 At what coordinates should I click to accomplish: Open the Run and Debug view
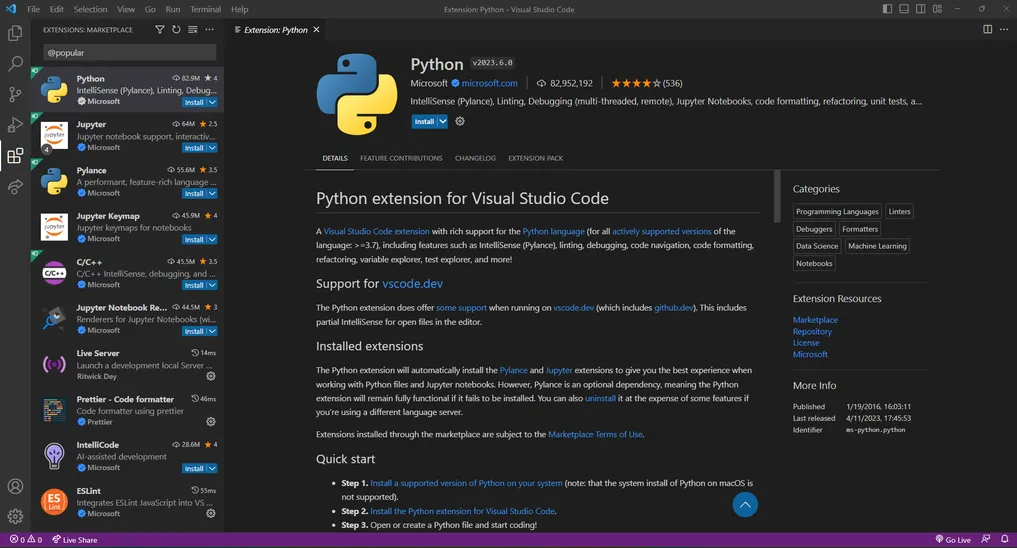[15, 125]
